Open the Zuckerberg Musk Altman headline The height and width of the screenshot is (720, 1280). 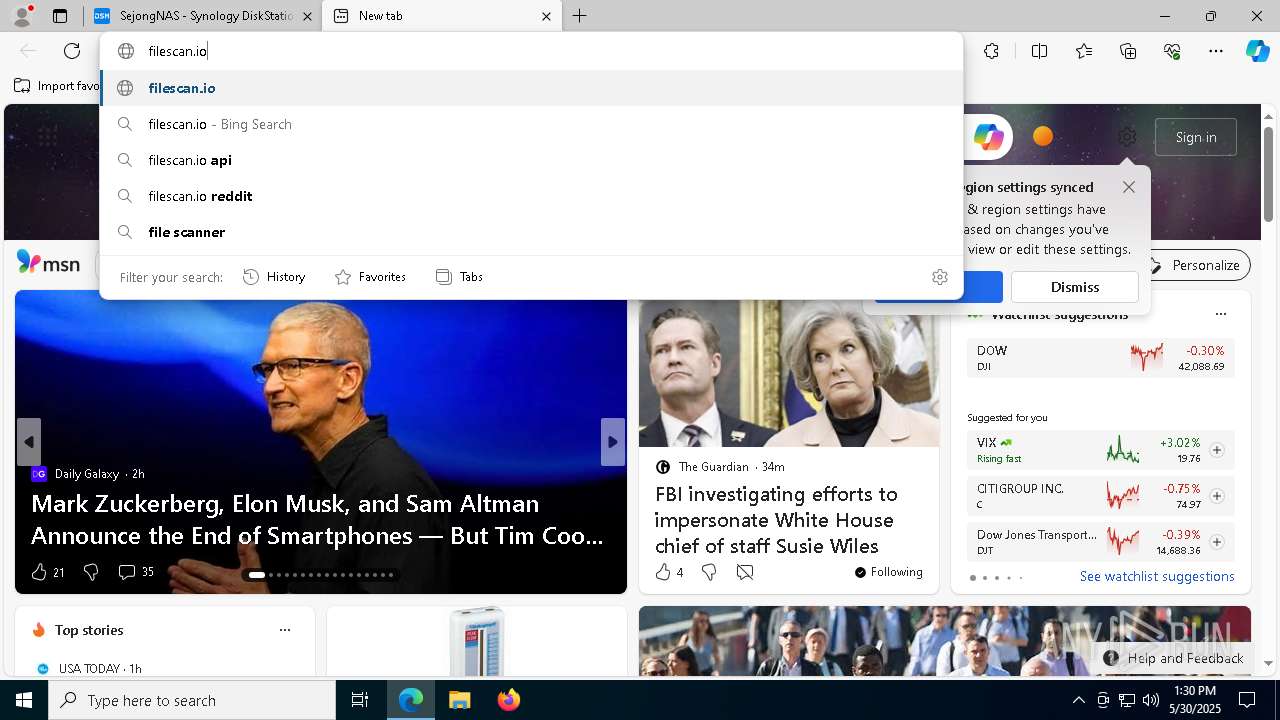click(x=317, y=519)
